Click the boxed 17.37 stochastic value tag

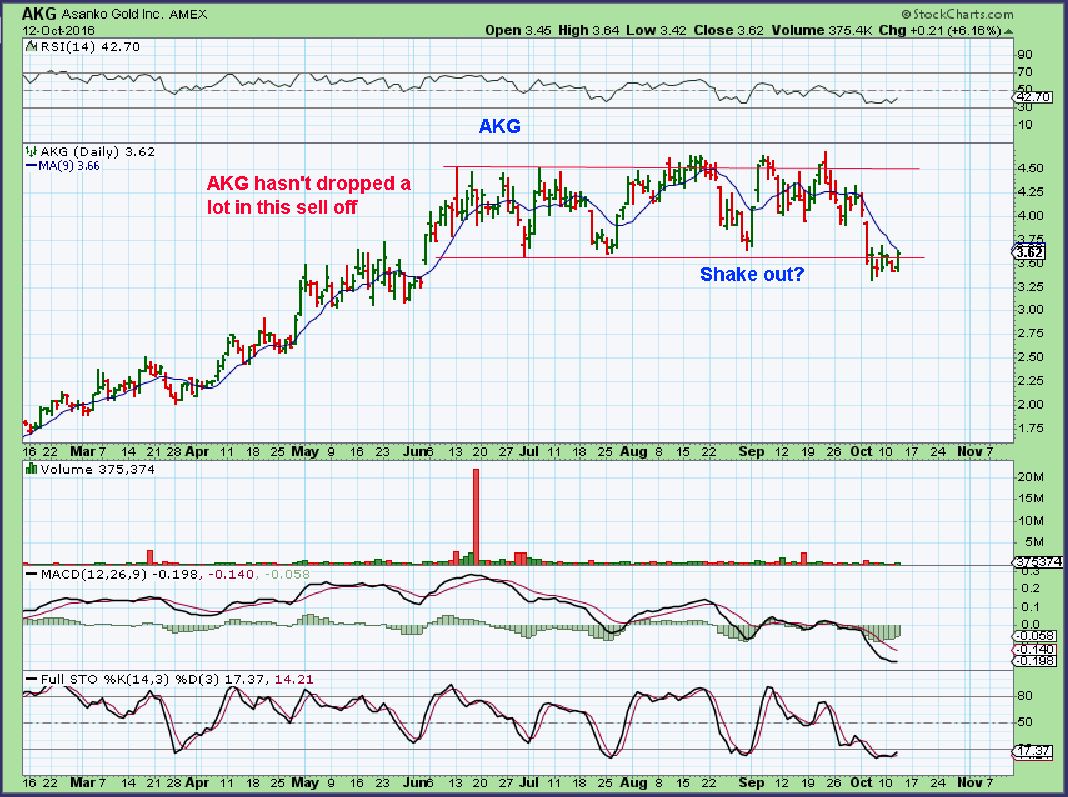coord(1033,751)
